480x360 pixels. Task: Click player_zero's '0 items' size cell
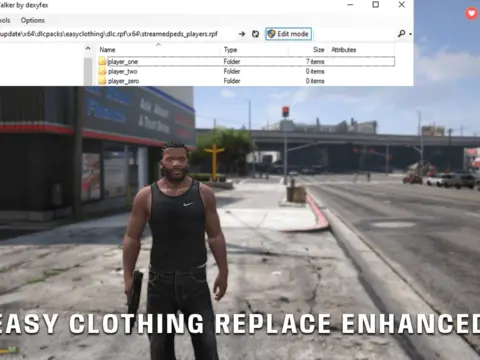pyautogui.click(x=315, y=81)
